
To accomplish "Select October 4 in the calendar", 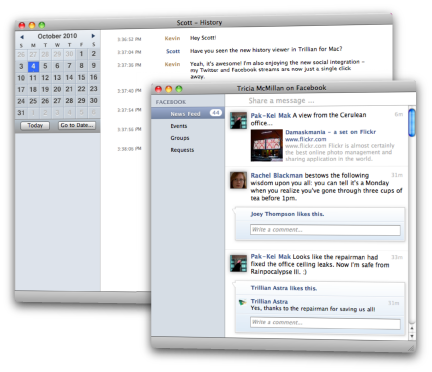I will (33, 66).
